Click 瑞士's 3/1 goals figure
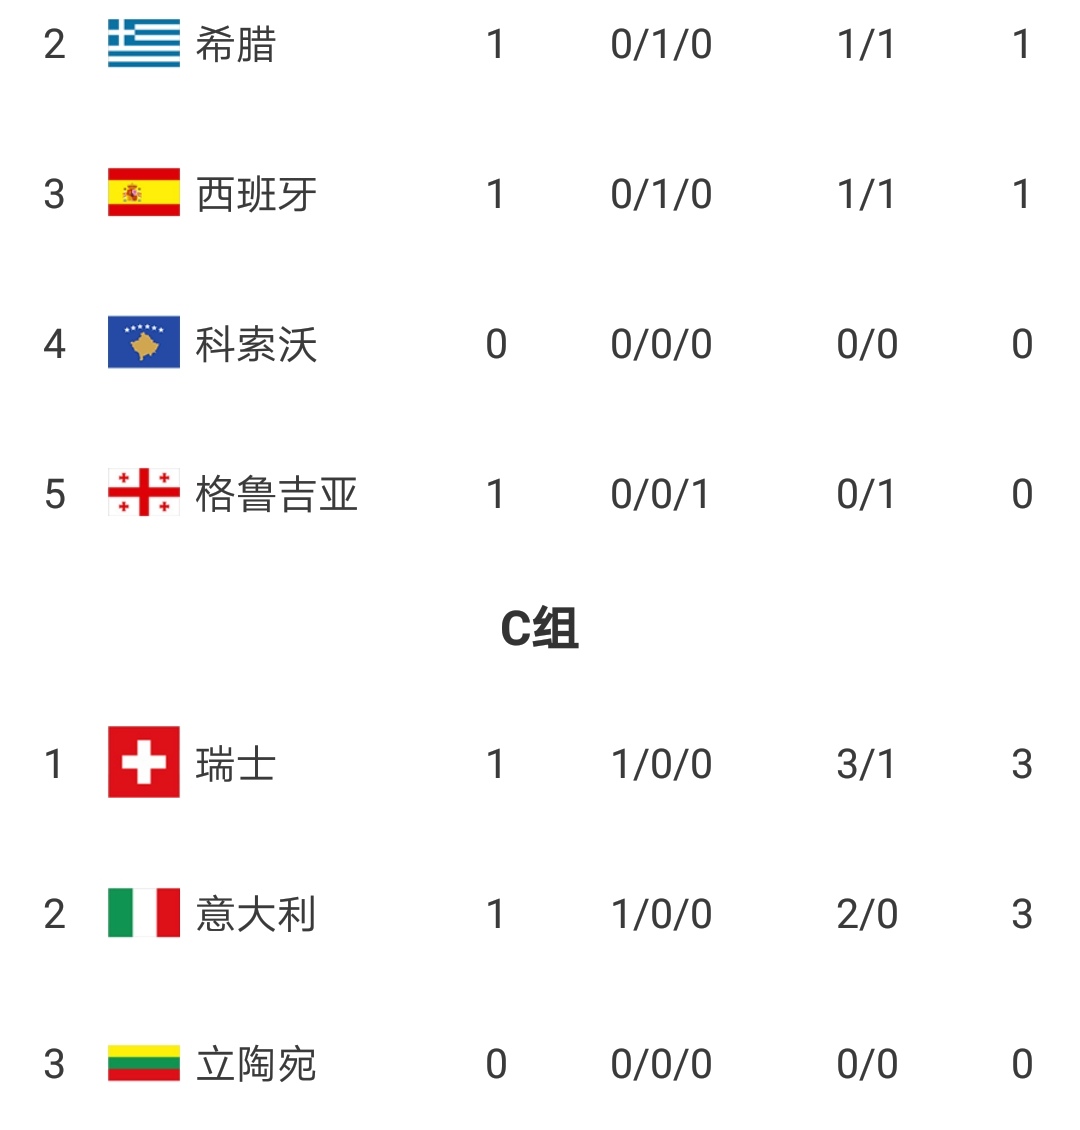Screen dimensions: 1080x1130 (x=866, y=764)
